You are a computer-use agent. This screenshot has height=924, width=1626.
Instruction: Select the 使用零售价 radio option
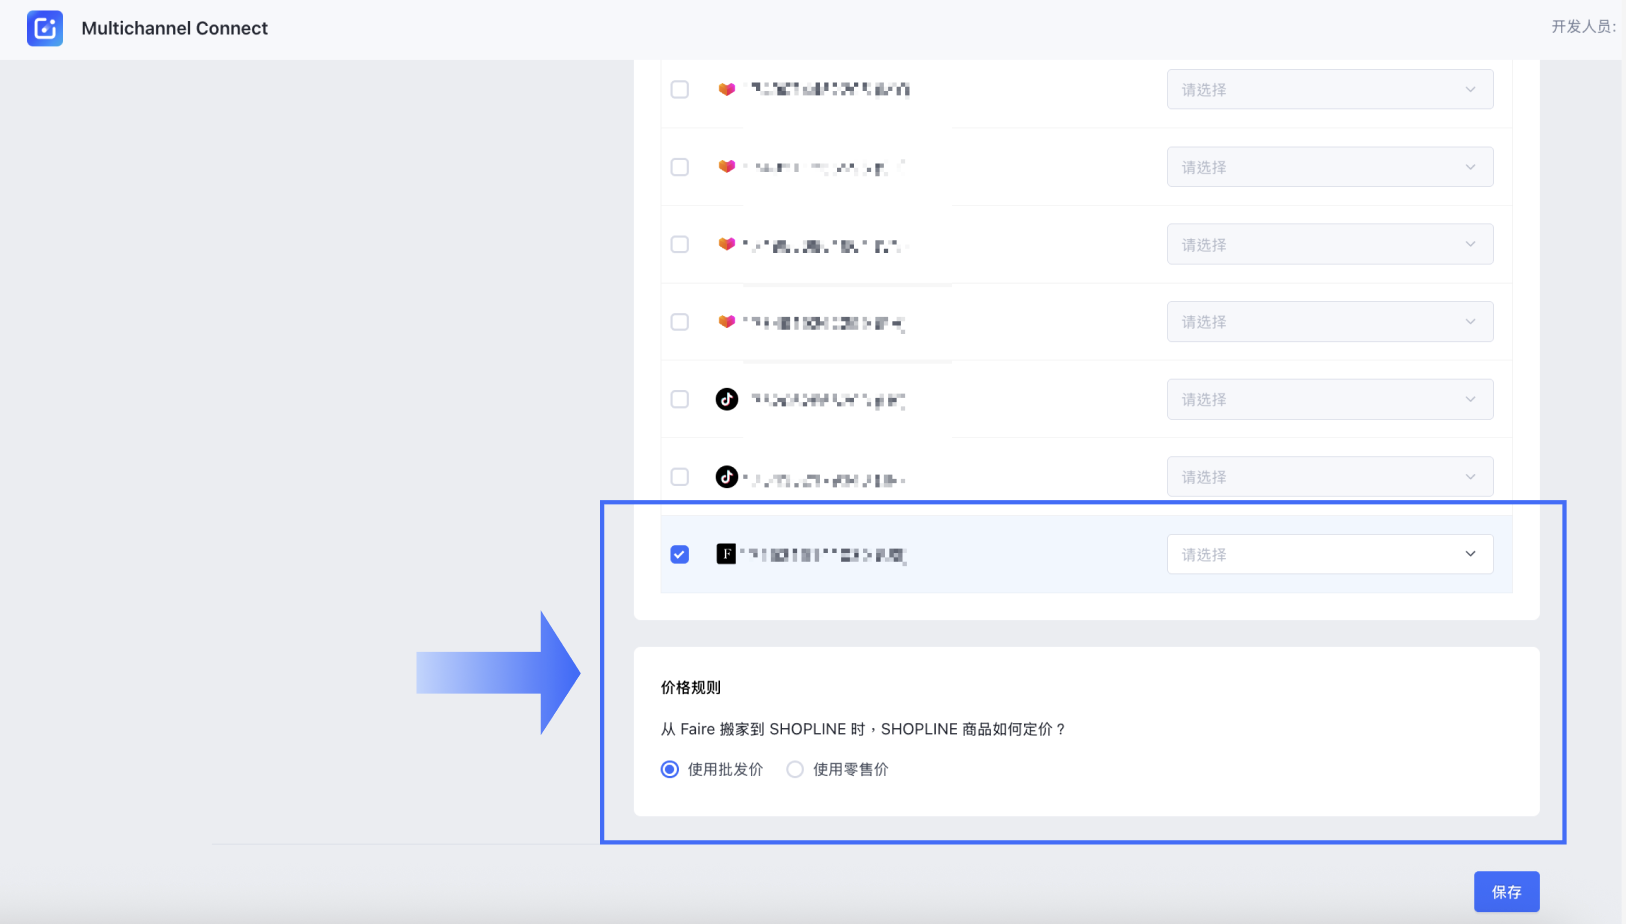(795, 769)
